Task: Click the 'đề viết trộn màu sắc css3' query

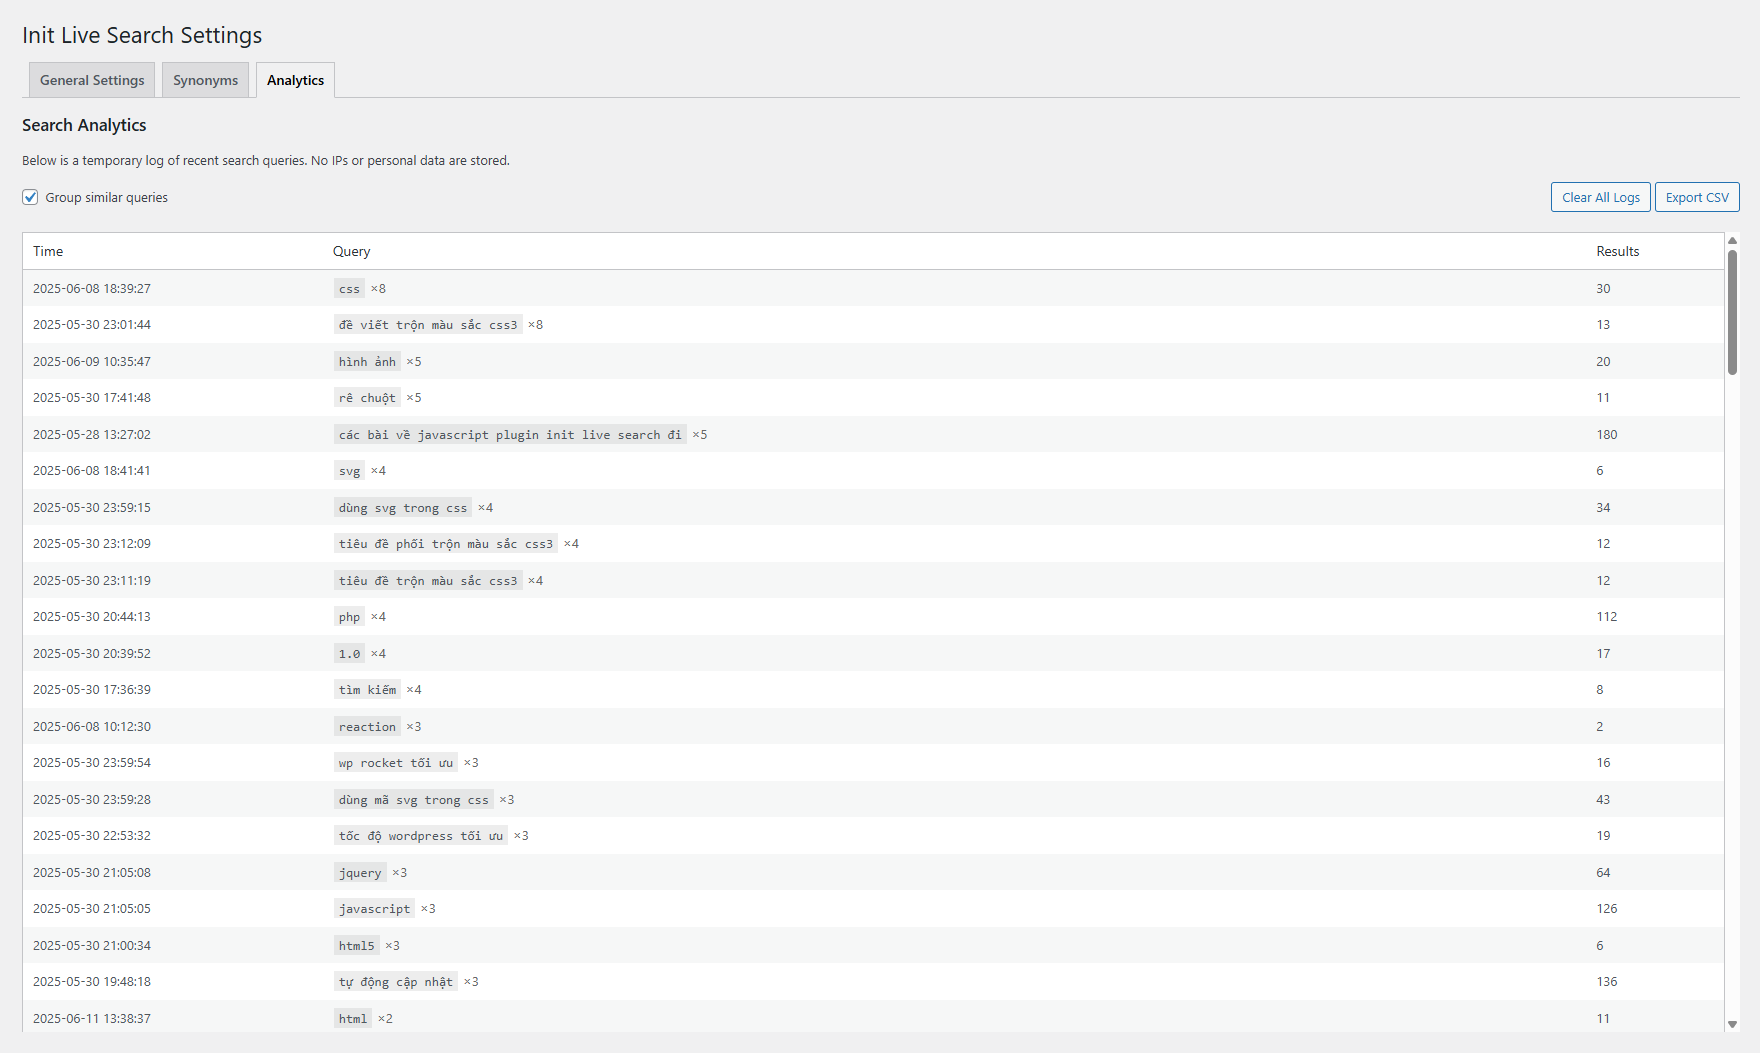Action: point(428,325)
